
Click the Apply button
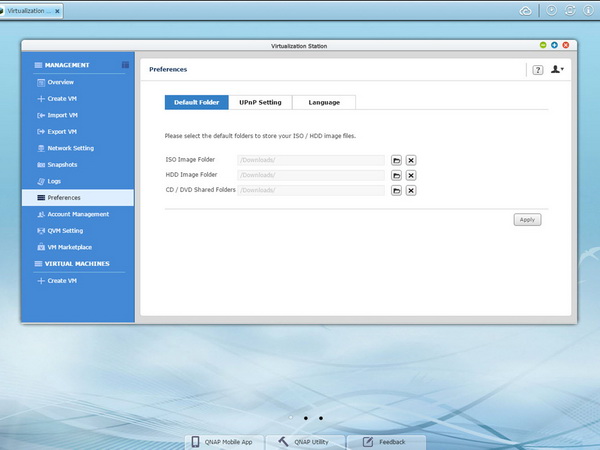pyautogui.click(x=527, y=220)
